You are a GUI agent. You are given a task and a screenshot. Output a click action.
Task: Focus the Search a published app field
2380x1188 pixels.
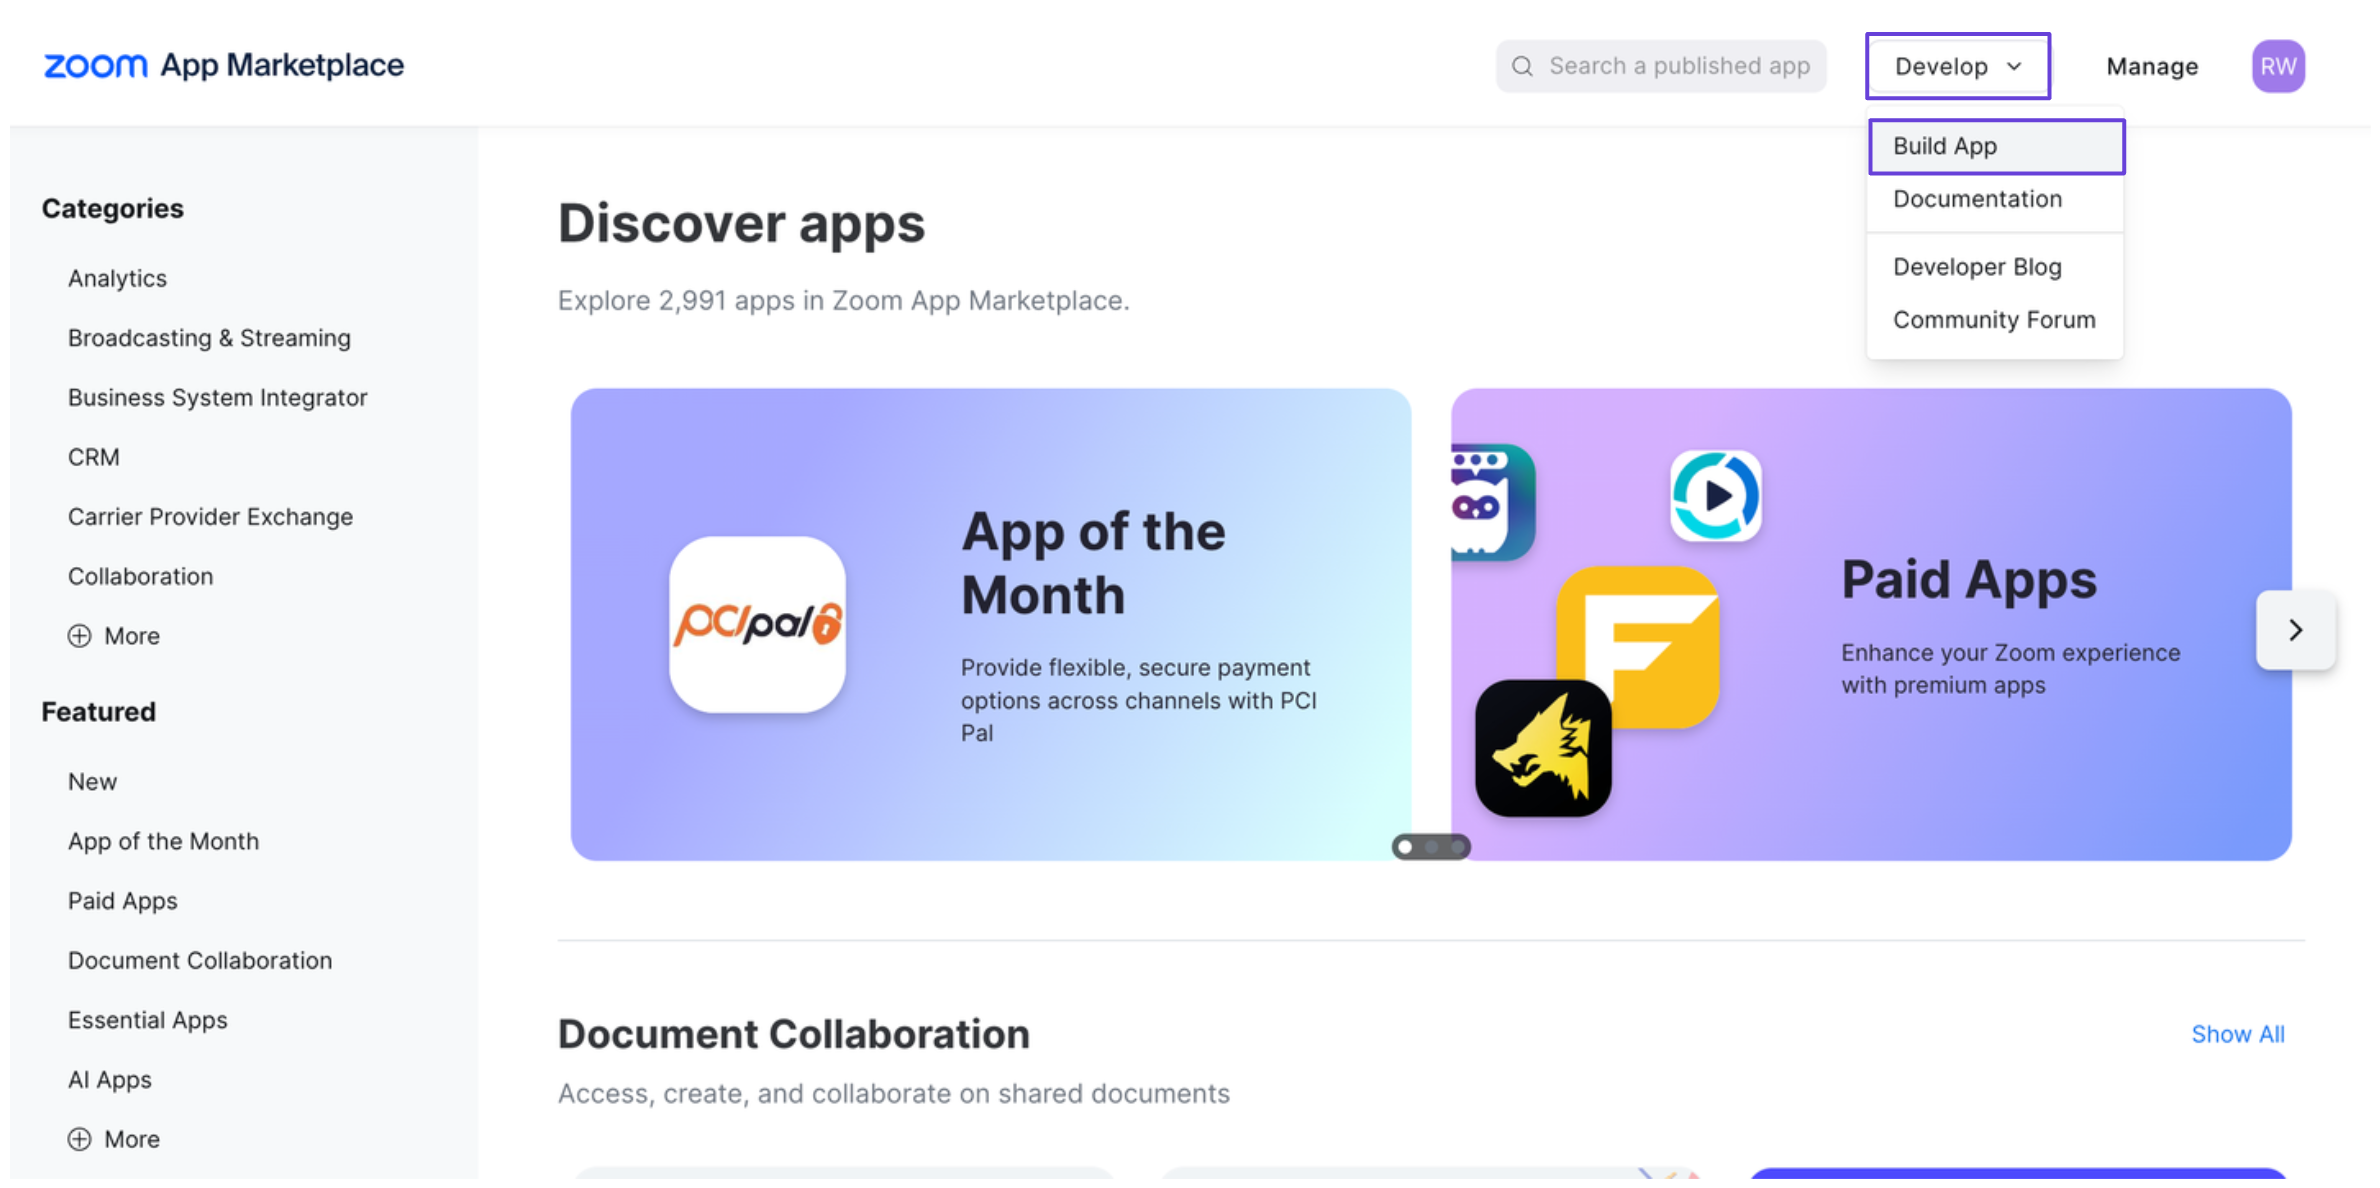coord(1678,66)
